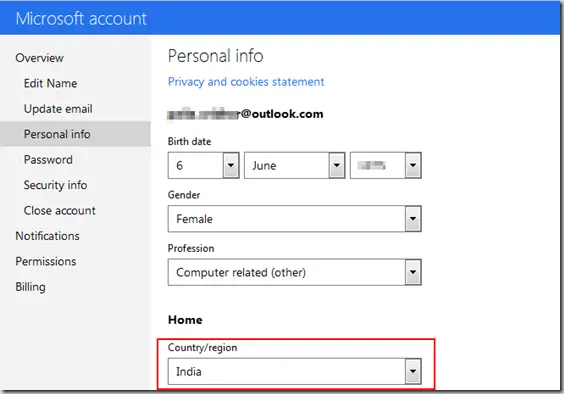Click the Profession label
Image resolution: width=564 pixels, height=394 pixels.
pos(191,248)
